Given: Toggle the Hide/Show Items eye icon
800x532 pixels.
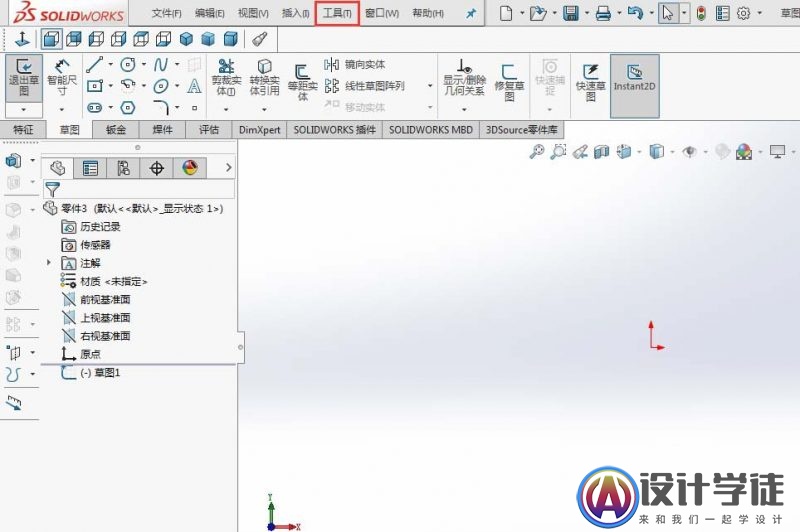Looking at the screenshot, I should tap(690, 151).
